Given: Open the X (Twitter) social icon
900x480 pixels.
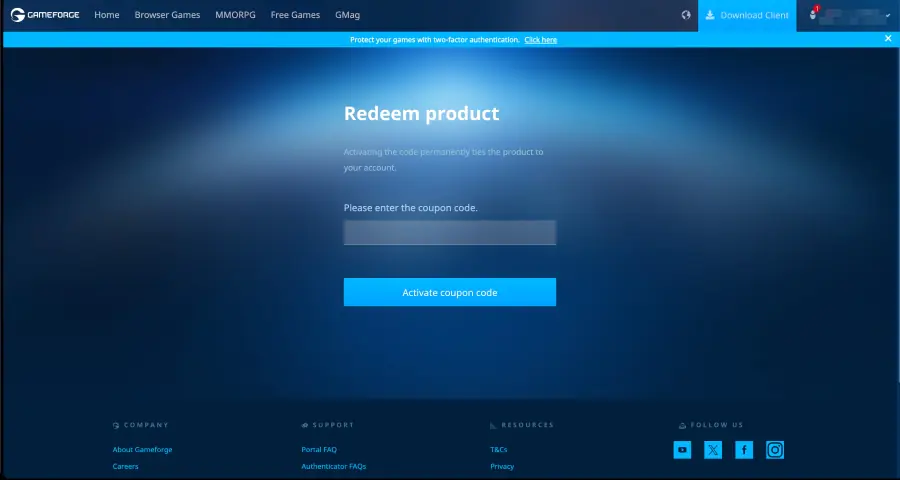Looking at the screenshot, I should point(713,450).
